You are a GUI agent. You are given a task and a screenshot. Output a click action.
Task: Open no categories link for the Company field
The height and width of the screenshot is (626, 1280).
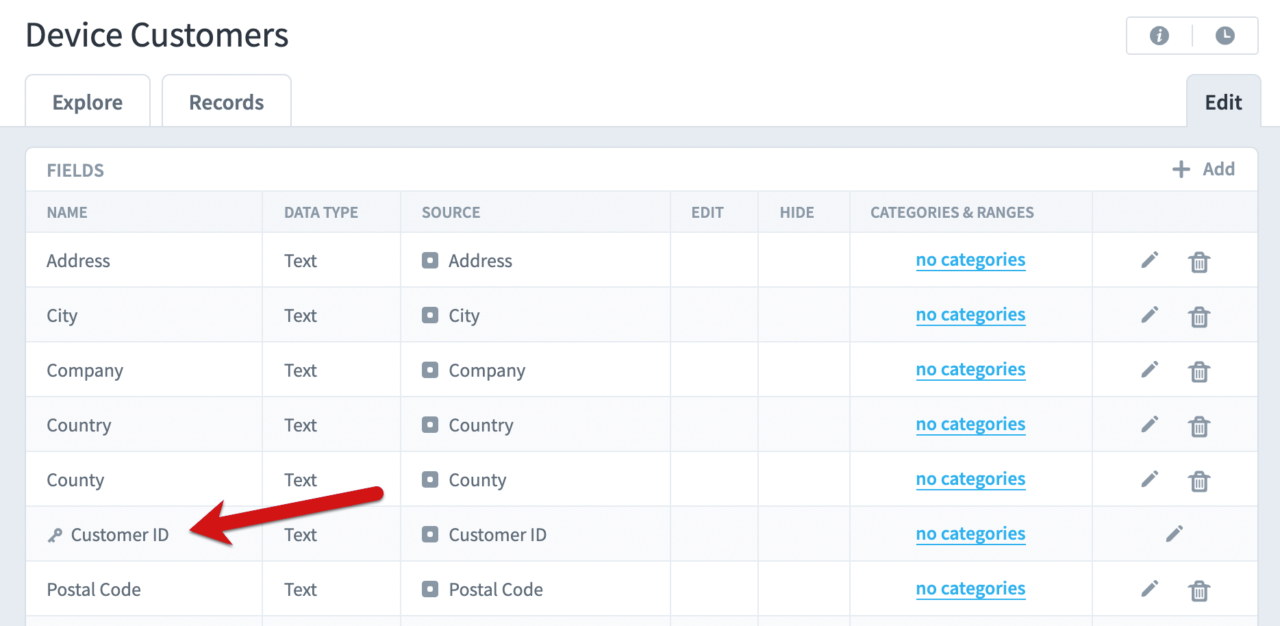[x=970, y=369]
